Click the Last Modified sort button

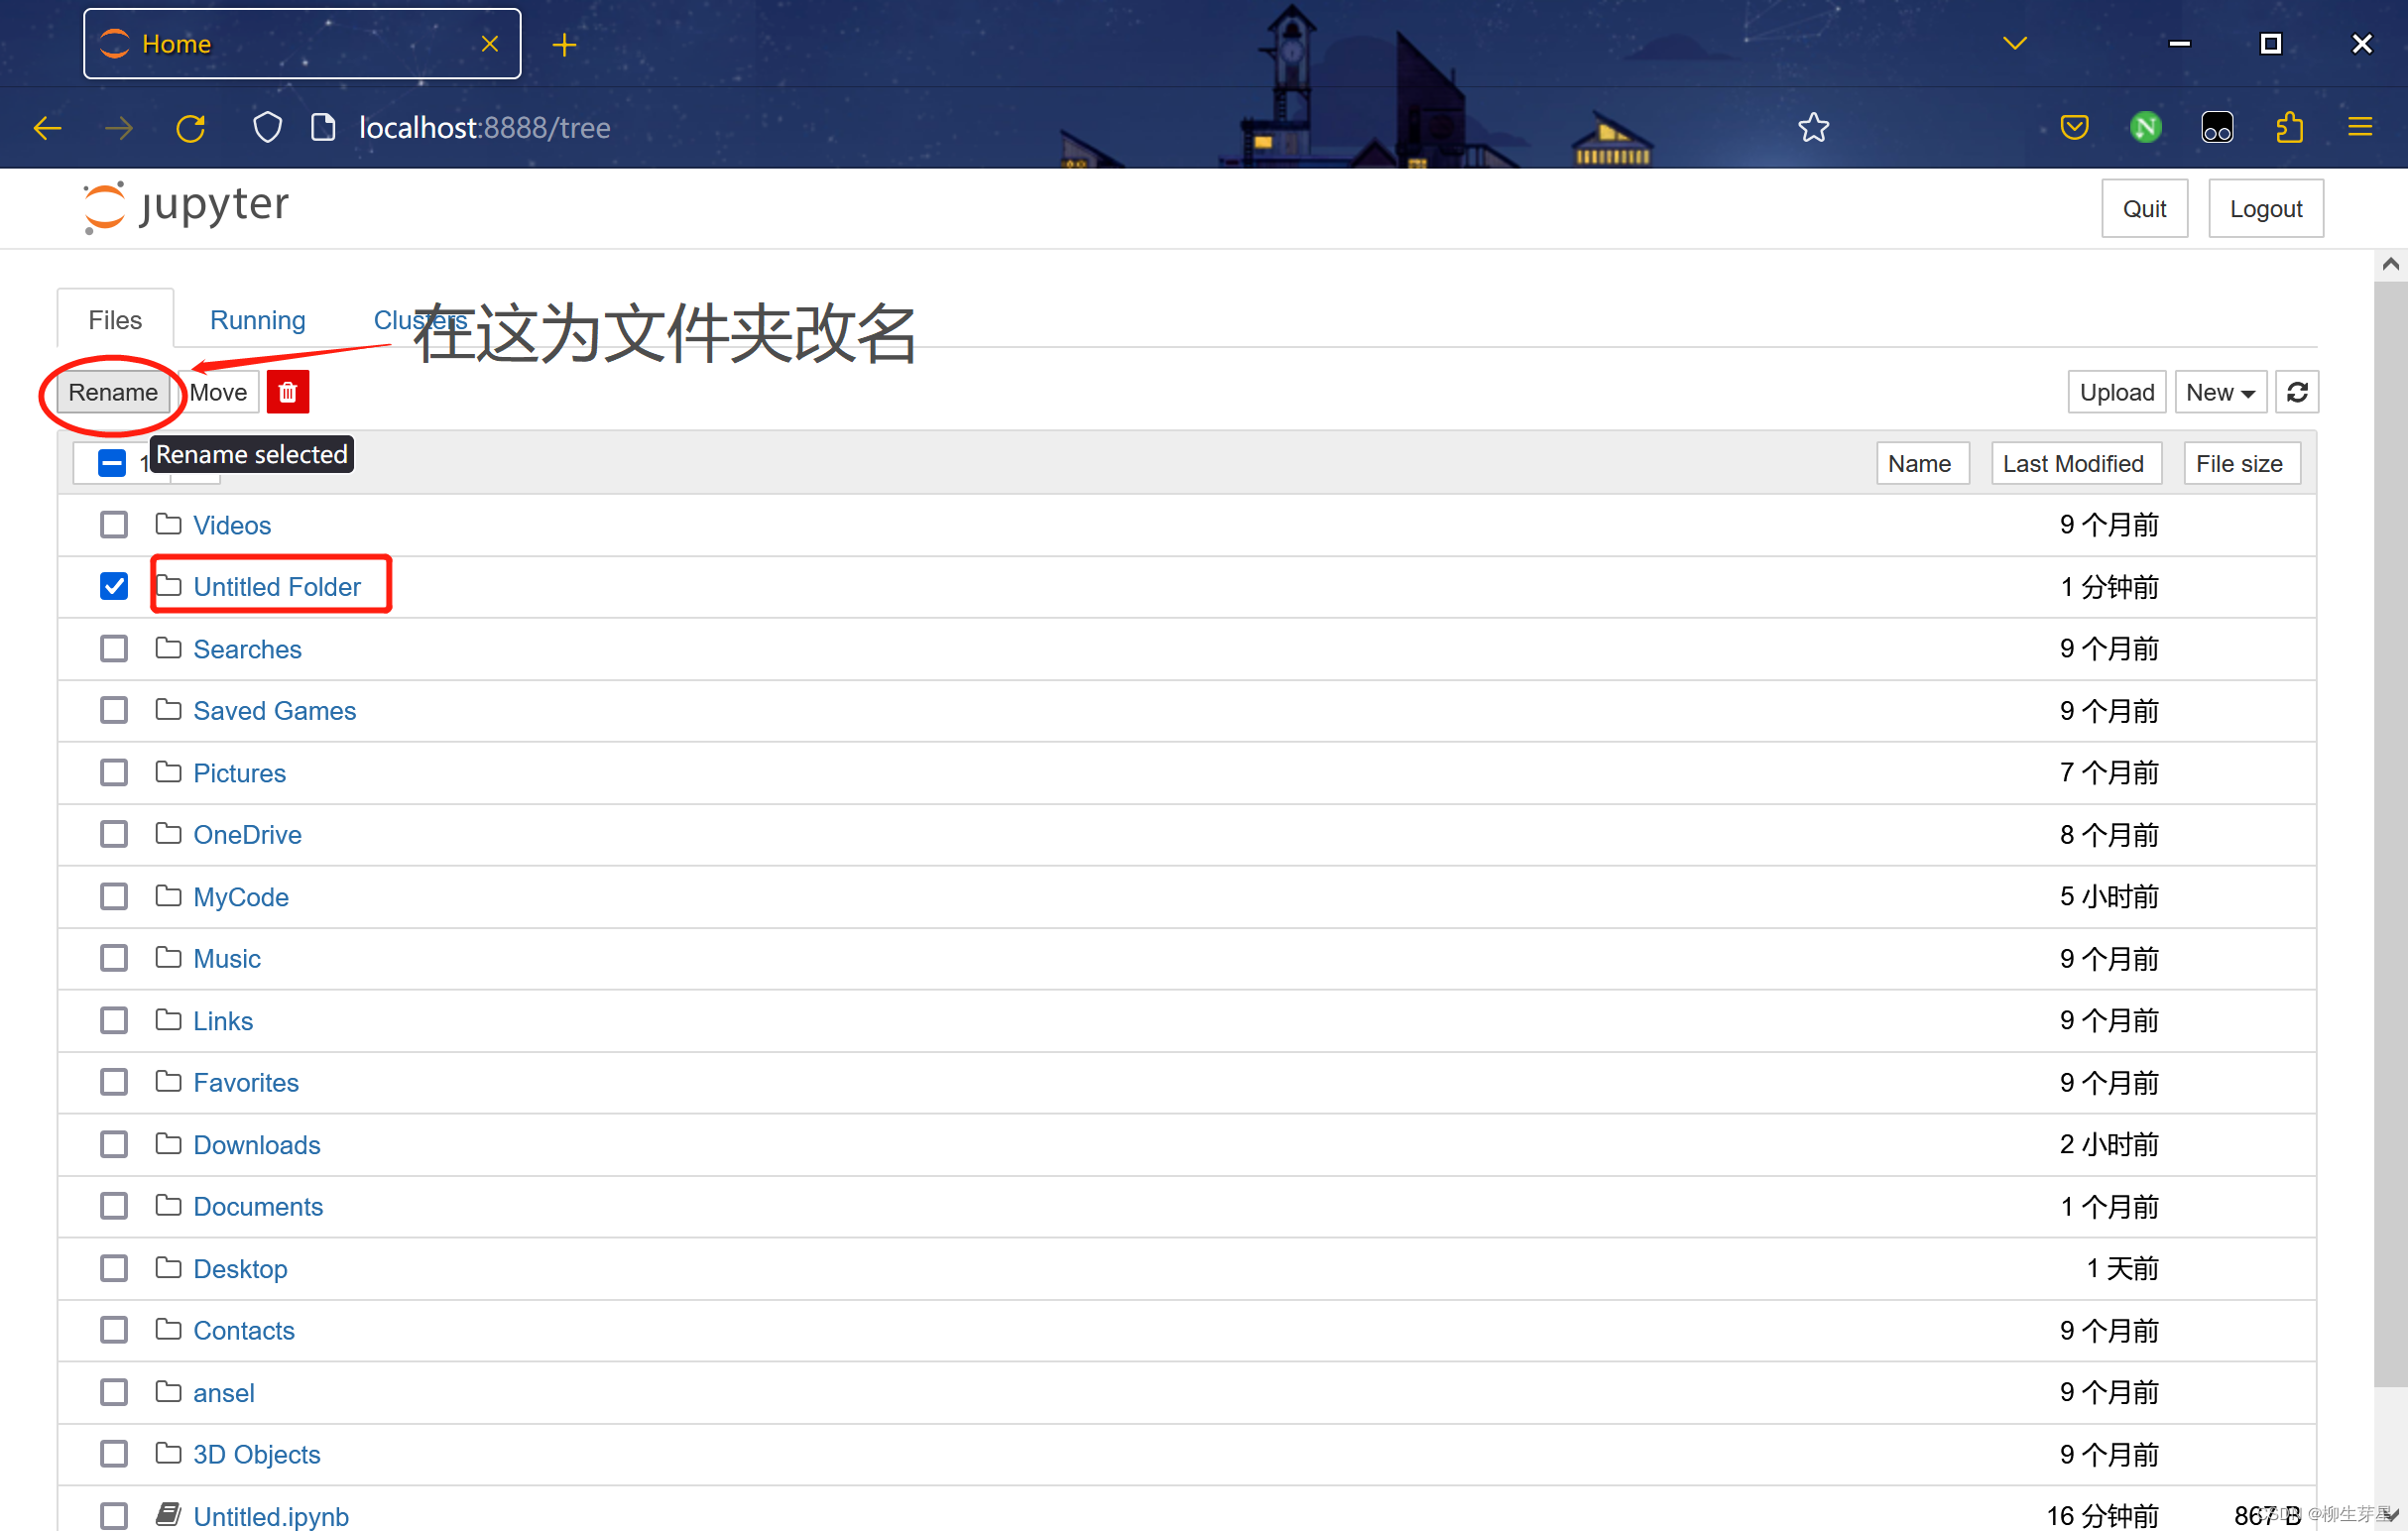pyautogui.click(x=2075, y=463)
